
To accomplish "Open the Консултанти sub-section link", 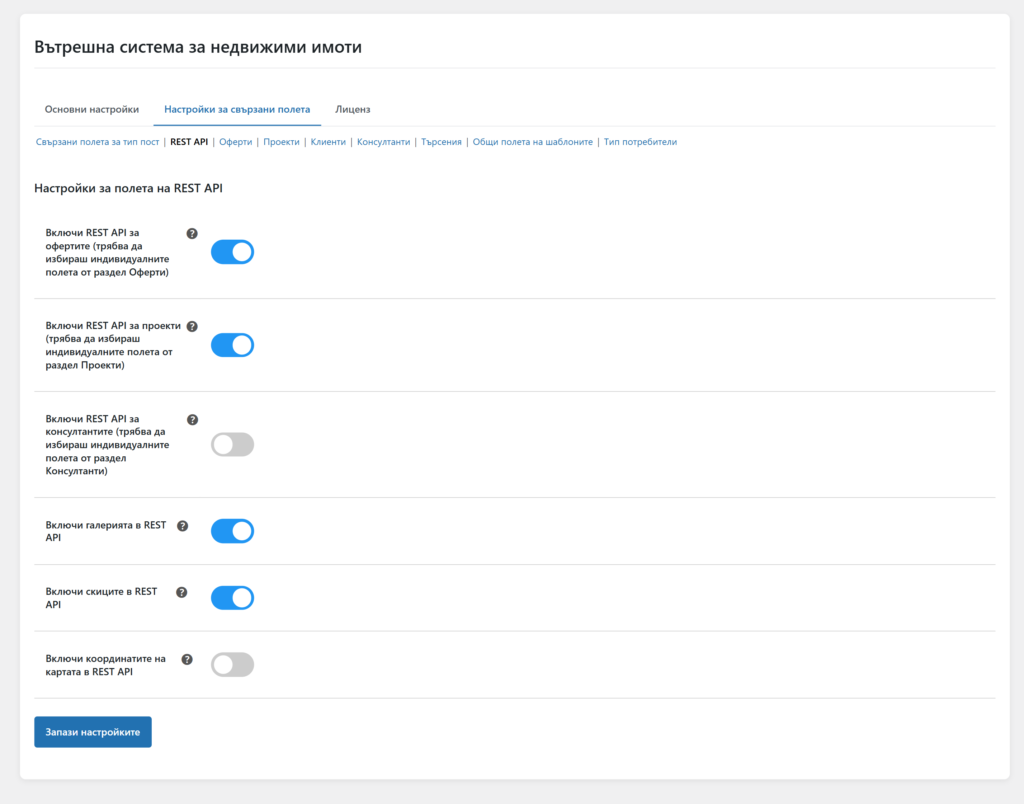I will point(384,142).
